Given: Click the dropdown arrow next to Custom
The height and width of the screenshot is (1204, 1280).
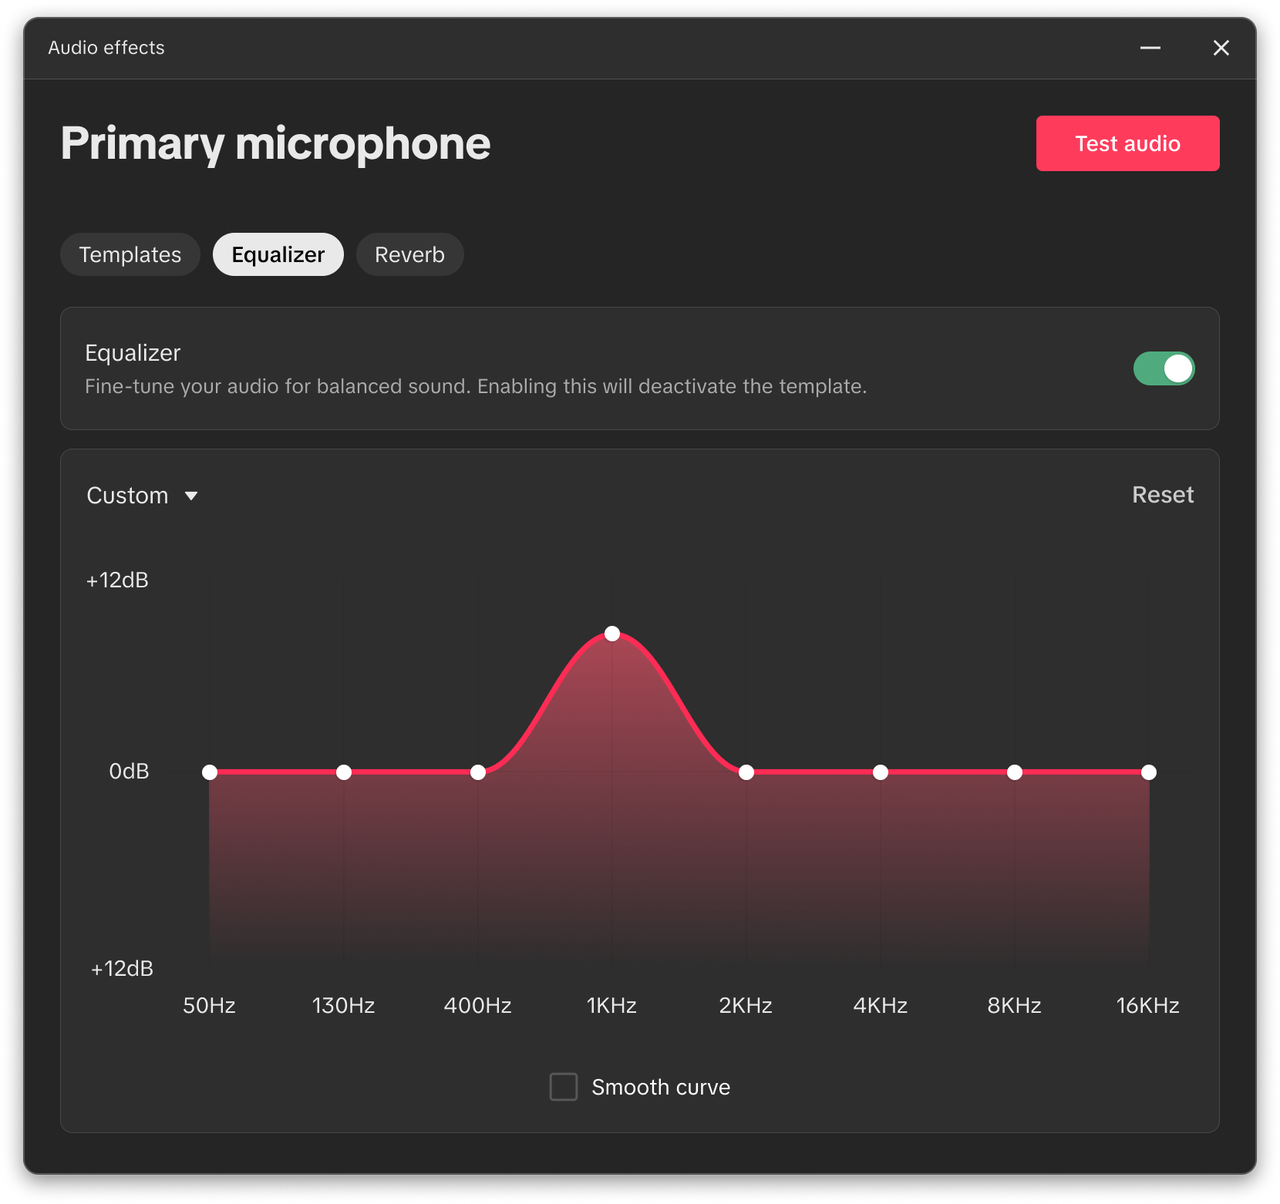Looking at the screenshot, I should pos(191,496).
